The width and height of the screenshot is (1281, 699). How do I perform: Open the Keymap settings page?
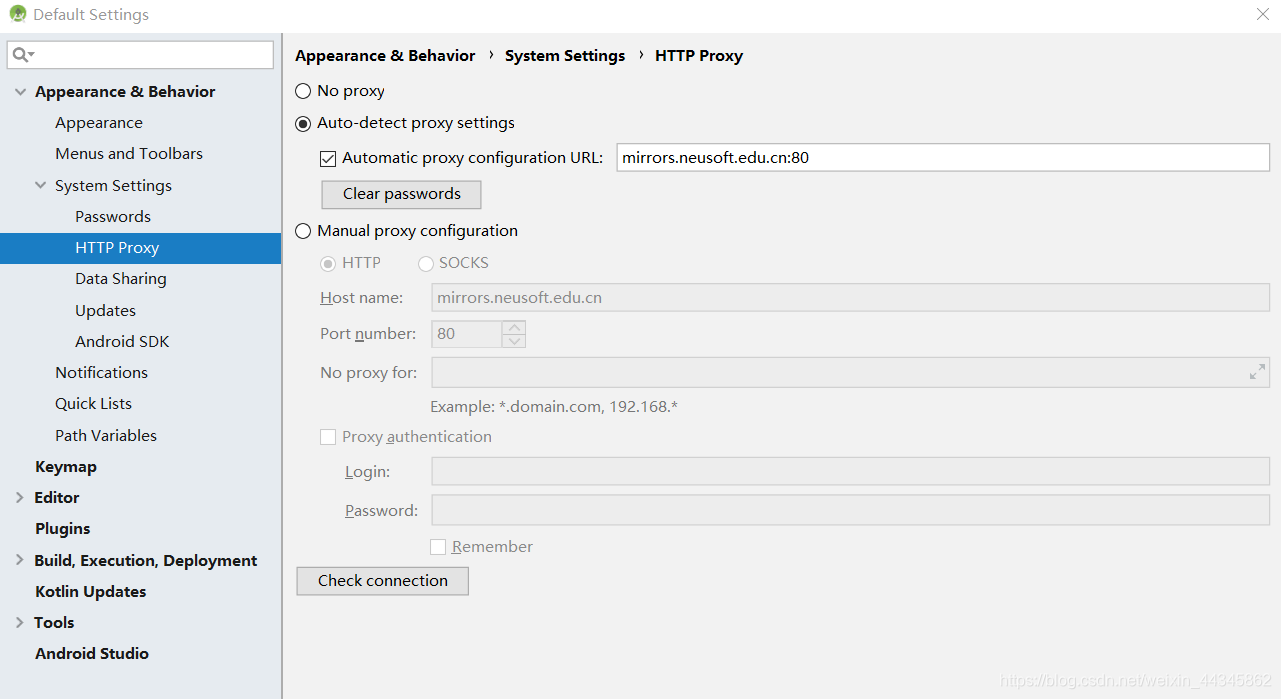click(66, 467)
